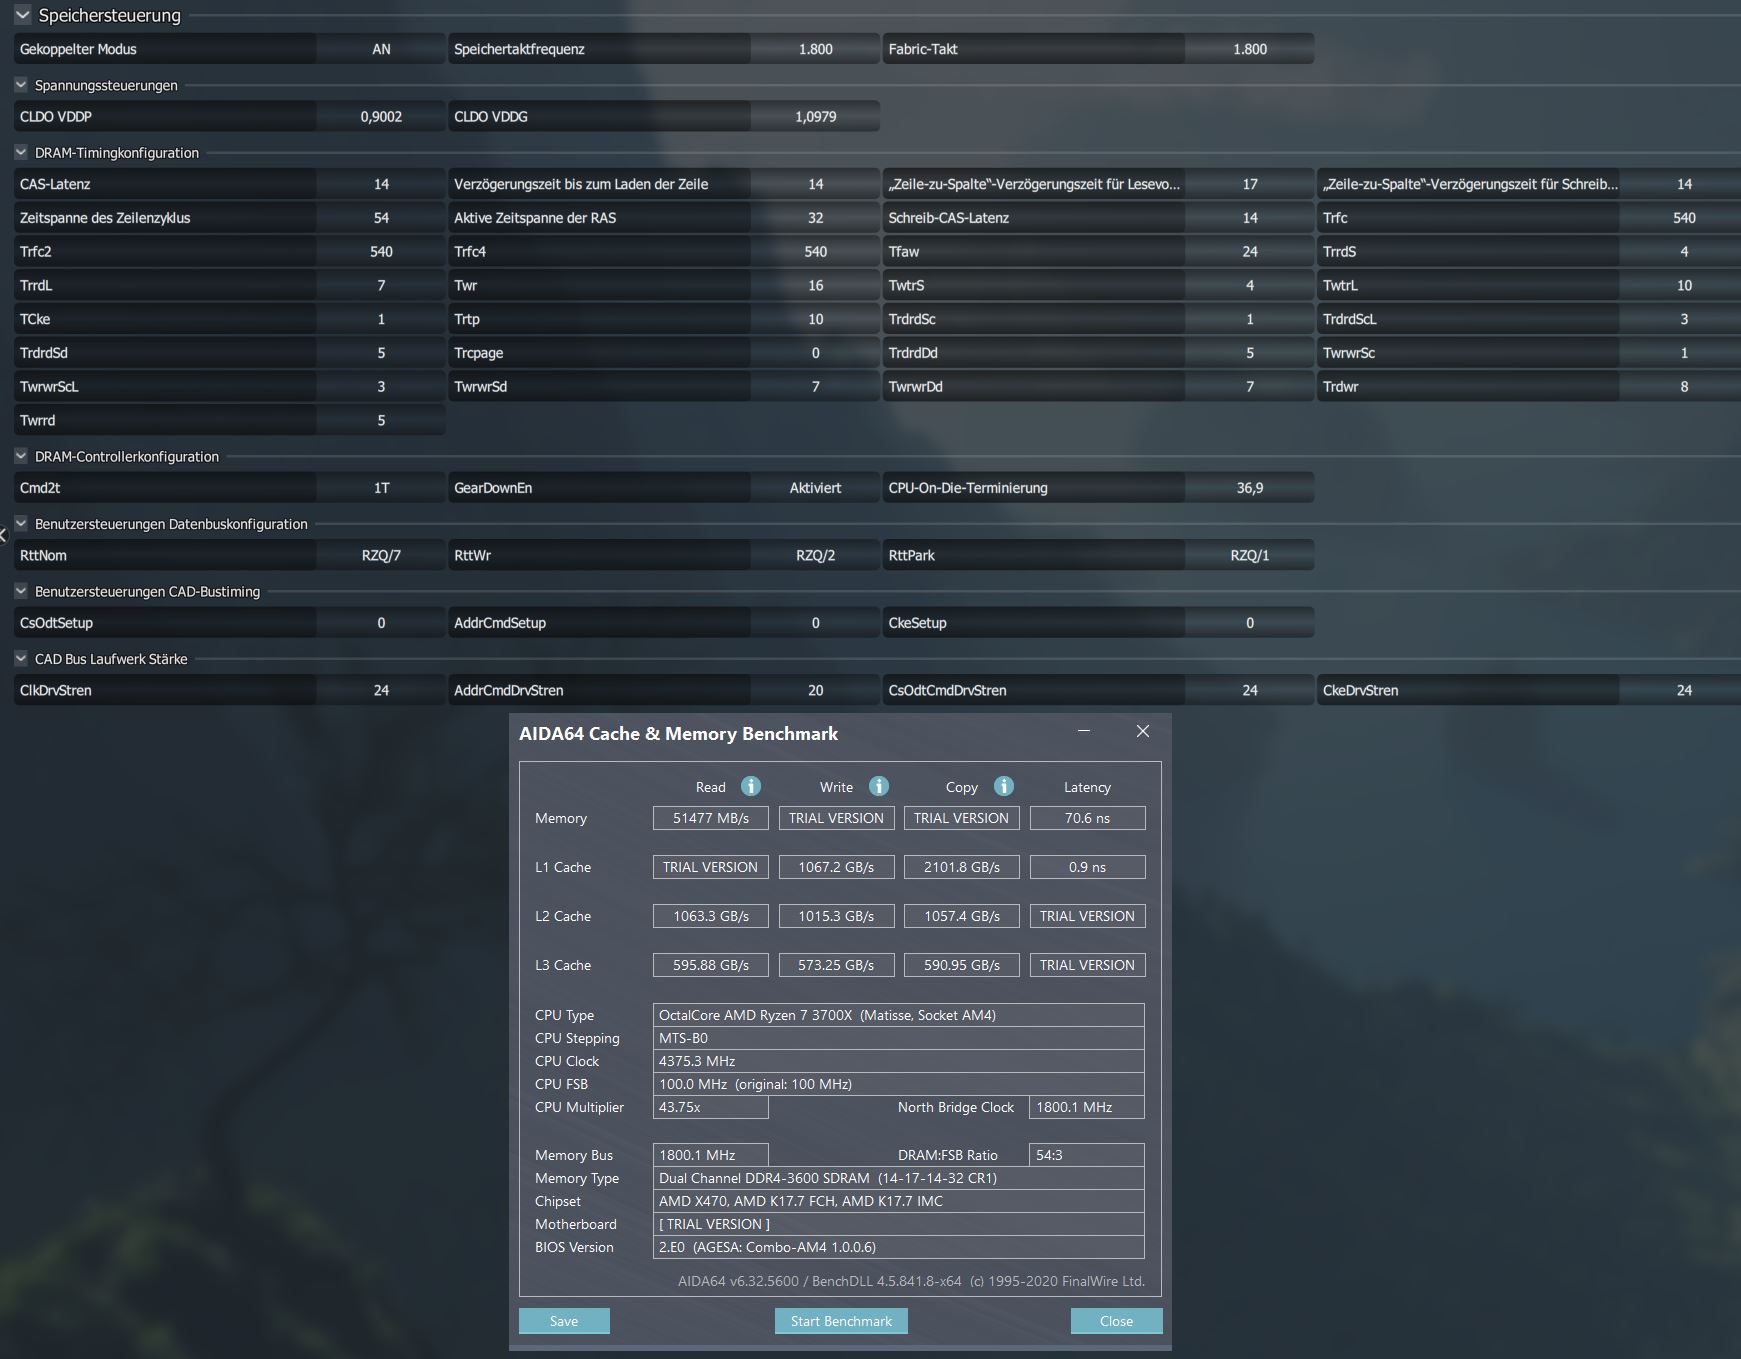Click the GearDownEn value Aktiviert
The height and width of the screenshot is (1359, 1741).
pyautogui.click(x=815, y=488)
